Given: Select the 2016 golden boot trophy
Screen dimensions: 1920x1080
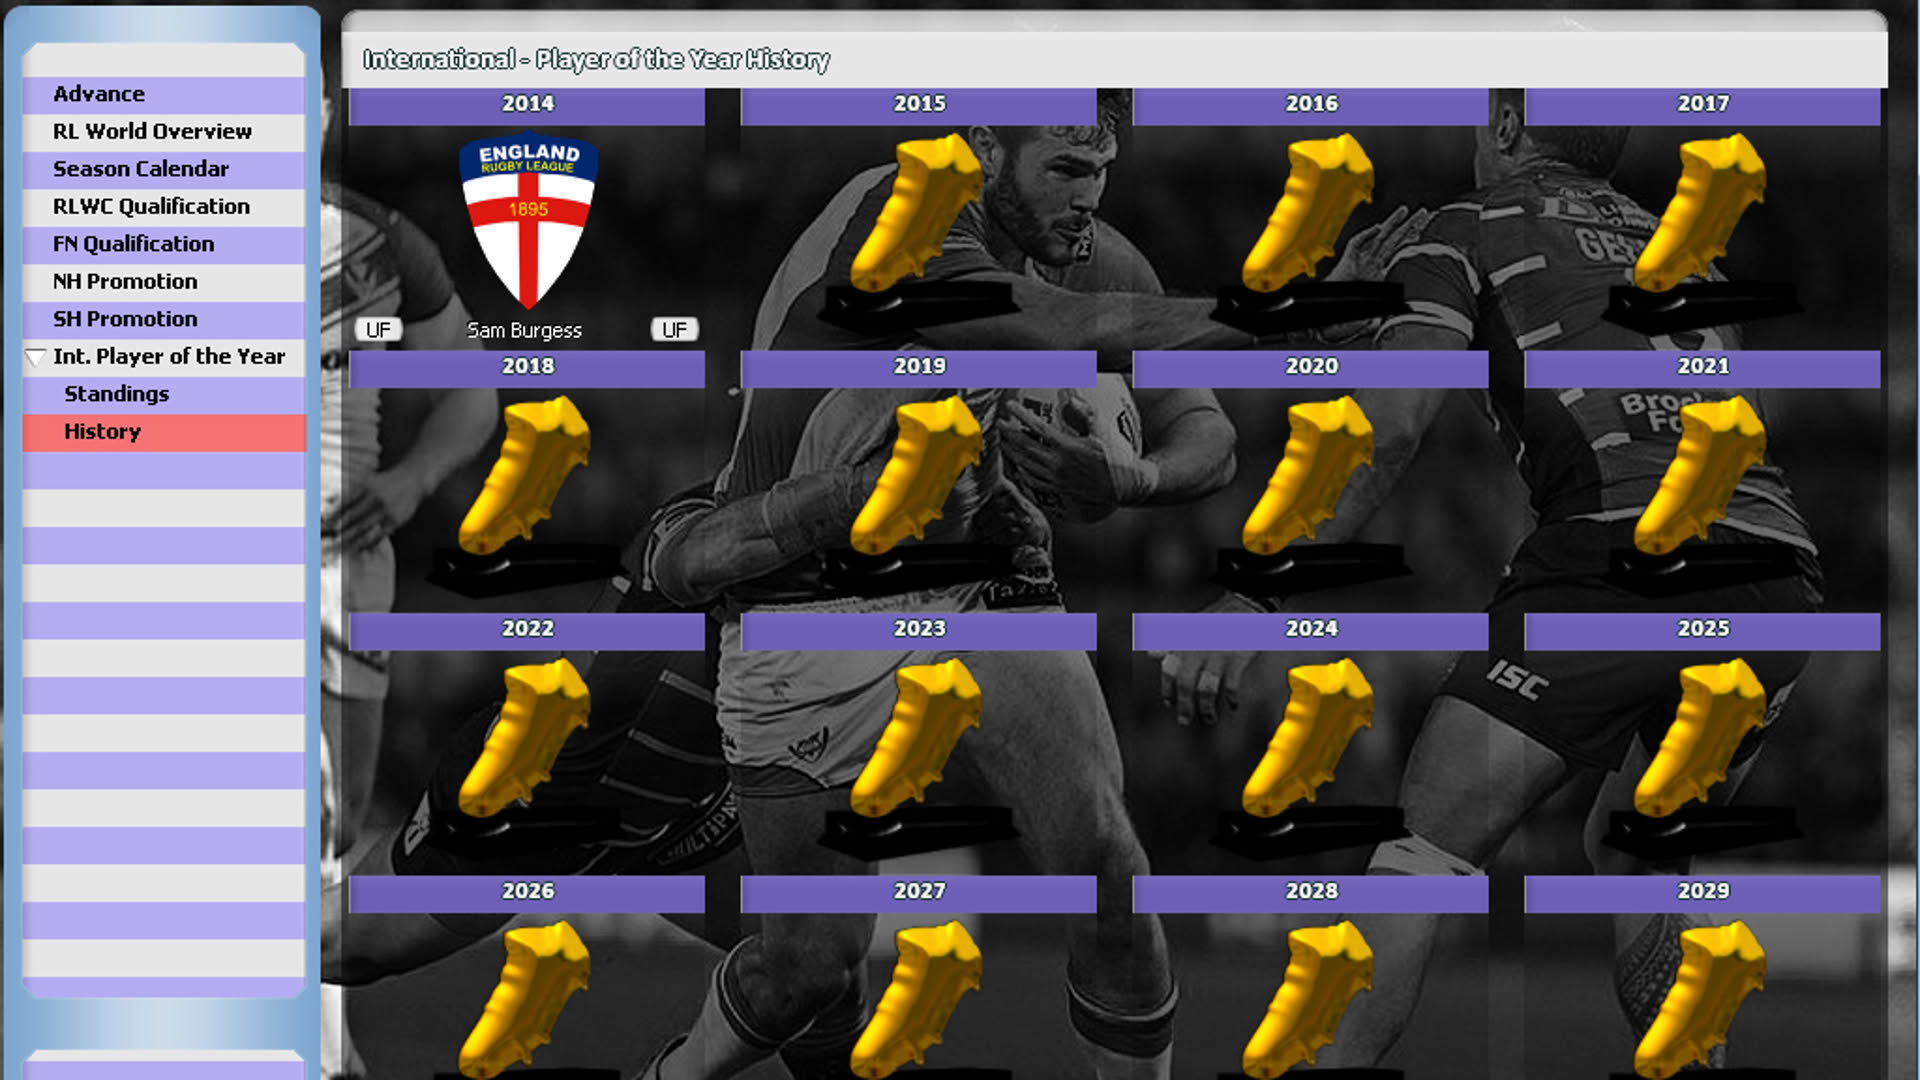Looking at the screenshot, I should pyautogui.click(x=1311, y=232).
